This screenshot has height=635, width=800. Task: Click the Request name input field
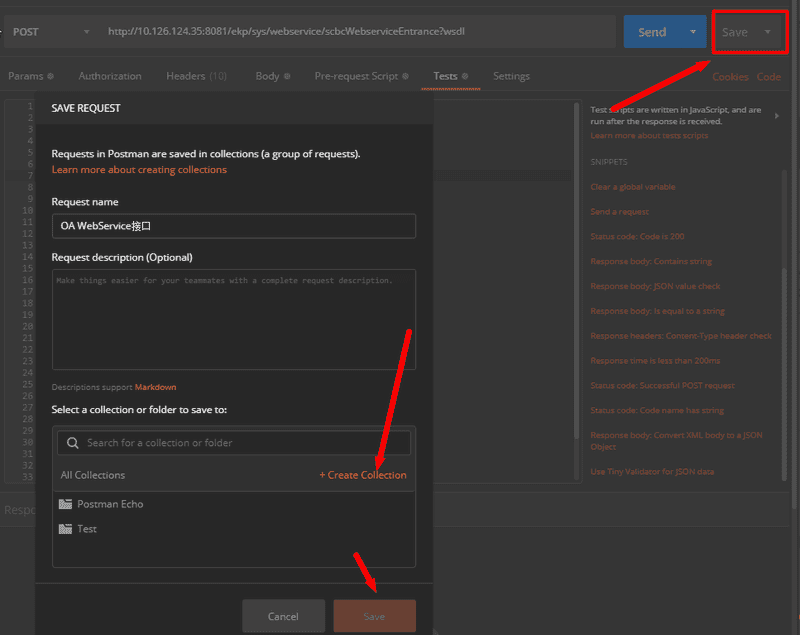click(x=233, y=226)
